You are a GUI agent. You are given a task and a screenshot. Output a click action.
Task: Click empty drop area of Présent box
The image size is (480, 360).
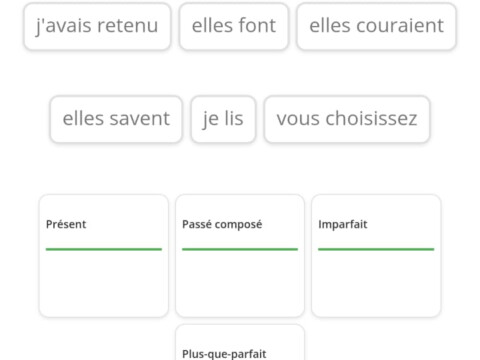(104, 282)
